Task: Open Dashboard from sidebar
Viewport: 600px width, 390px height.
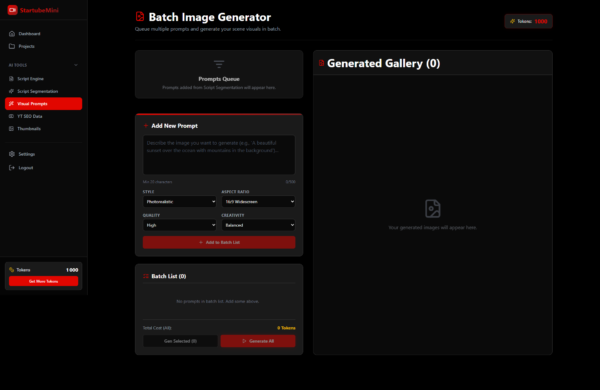Action: (x=44, y=34)
